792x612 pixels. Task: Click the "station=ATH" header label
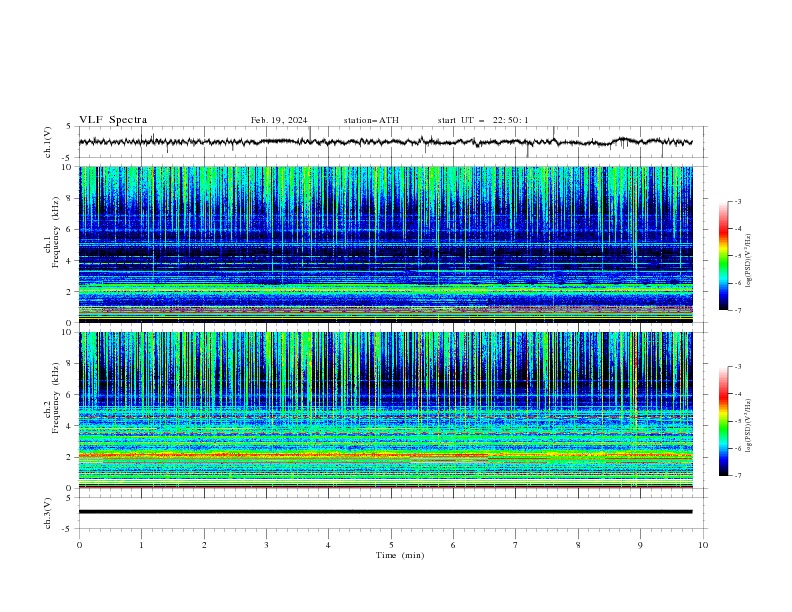[371, 120]
